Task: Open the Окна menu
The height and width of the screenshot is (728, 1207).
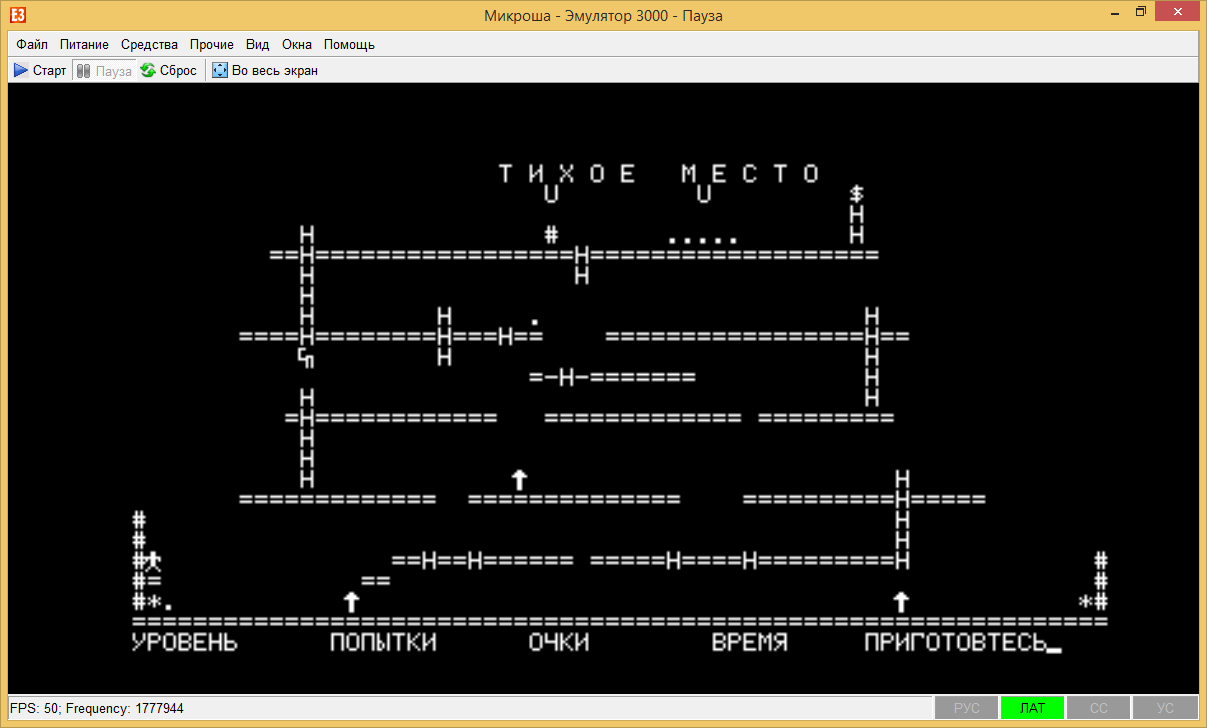Action: (297, 44)
